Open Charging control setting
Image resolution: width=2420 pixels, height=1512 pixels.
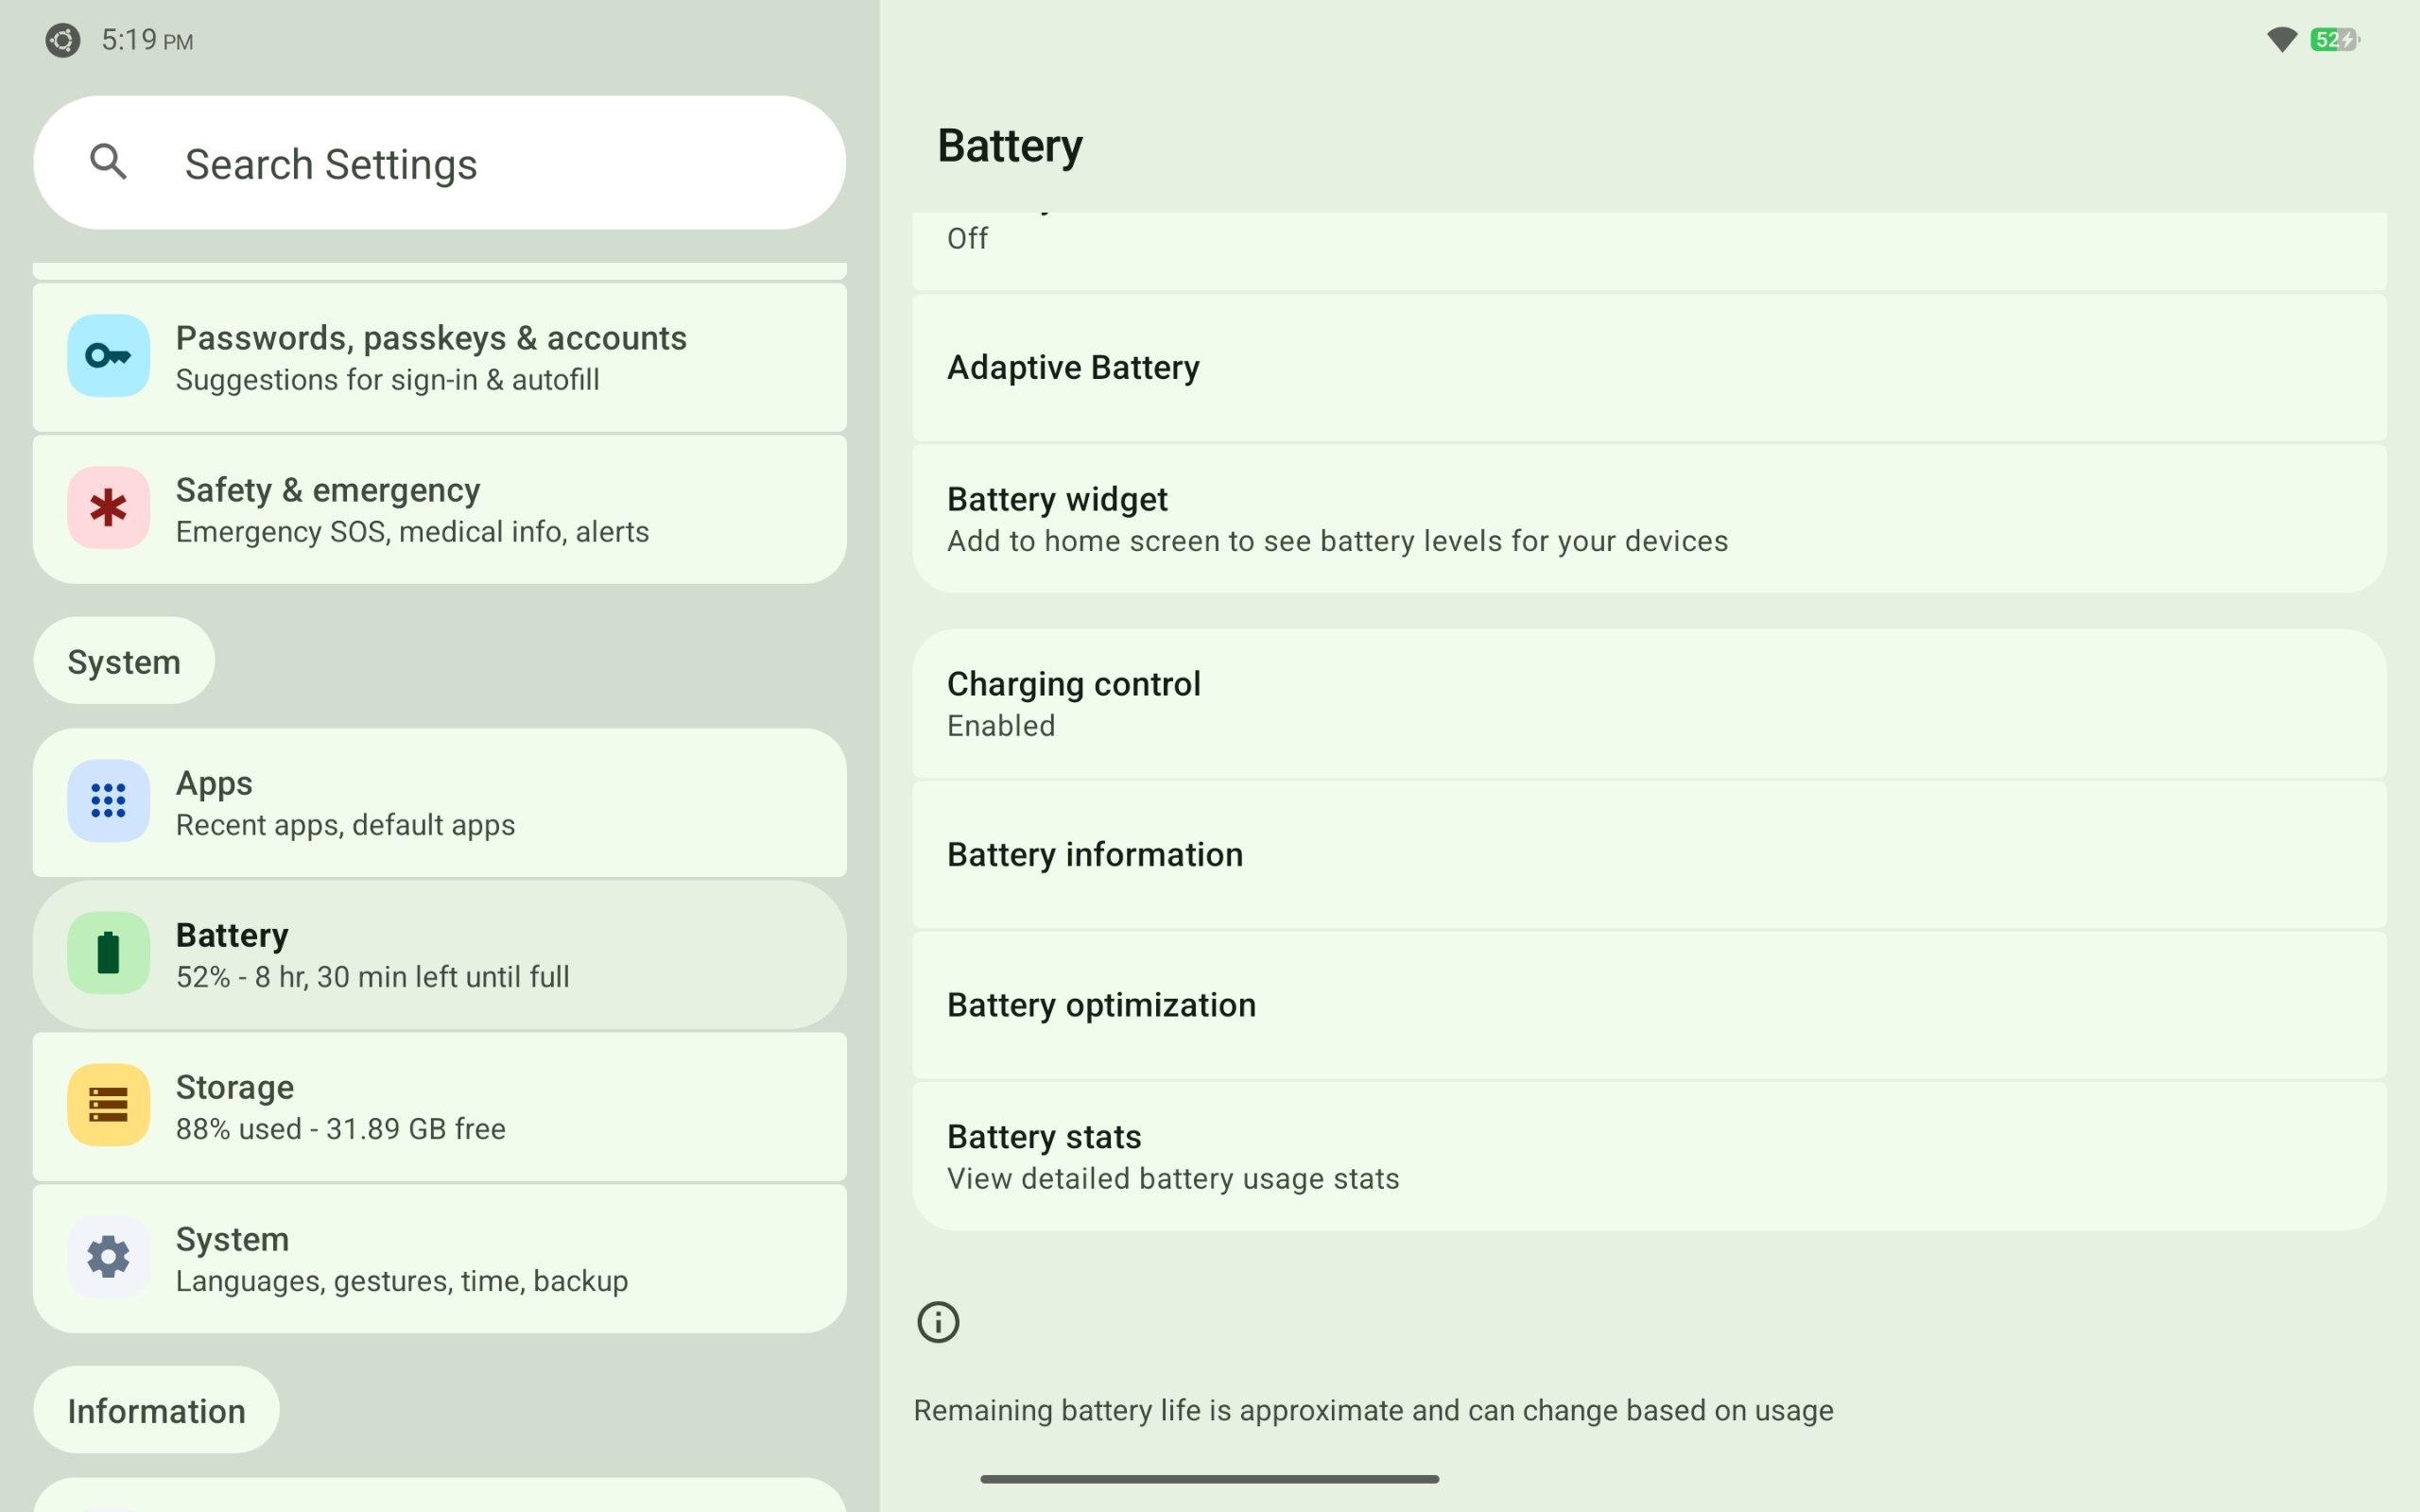coord(1648,704)
